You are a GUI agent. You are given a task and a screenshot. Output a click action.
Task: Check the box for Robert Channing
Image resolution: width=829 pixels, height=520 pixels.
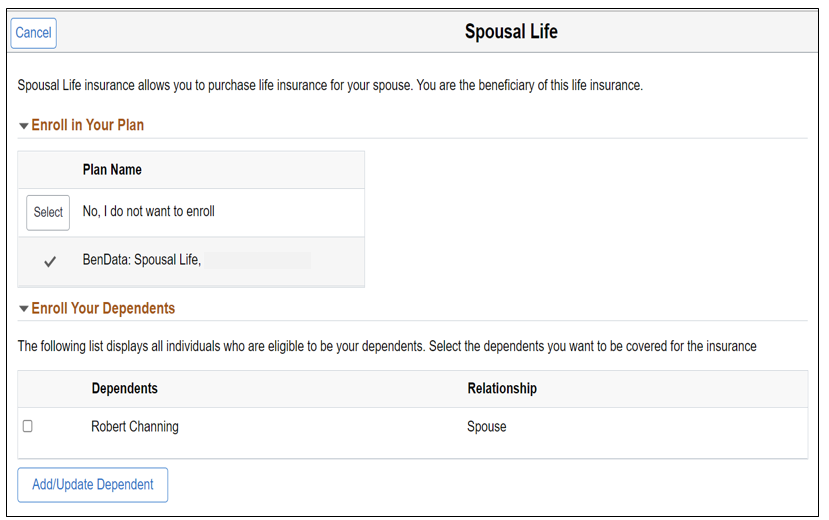tap(28, 426)
